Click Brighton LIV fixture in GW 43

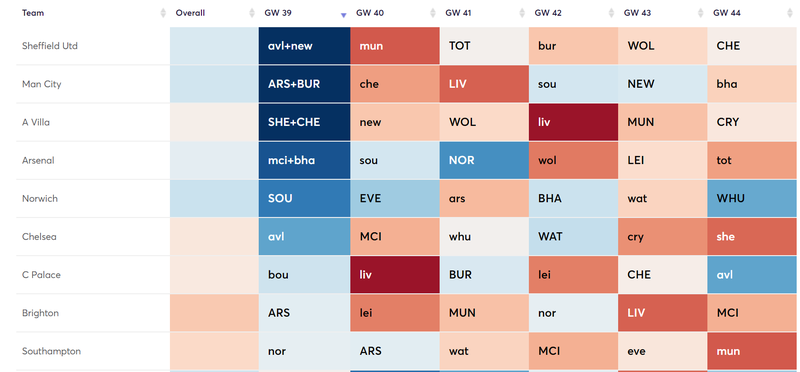tap(663, 313)
